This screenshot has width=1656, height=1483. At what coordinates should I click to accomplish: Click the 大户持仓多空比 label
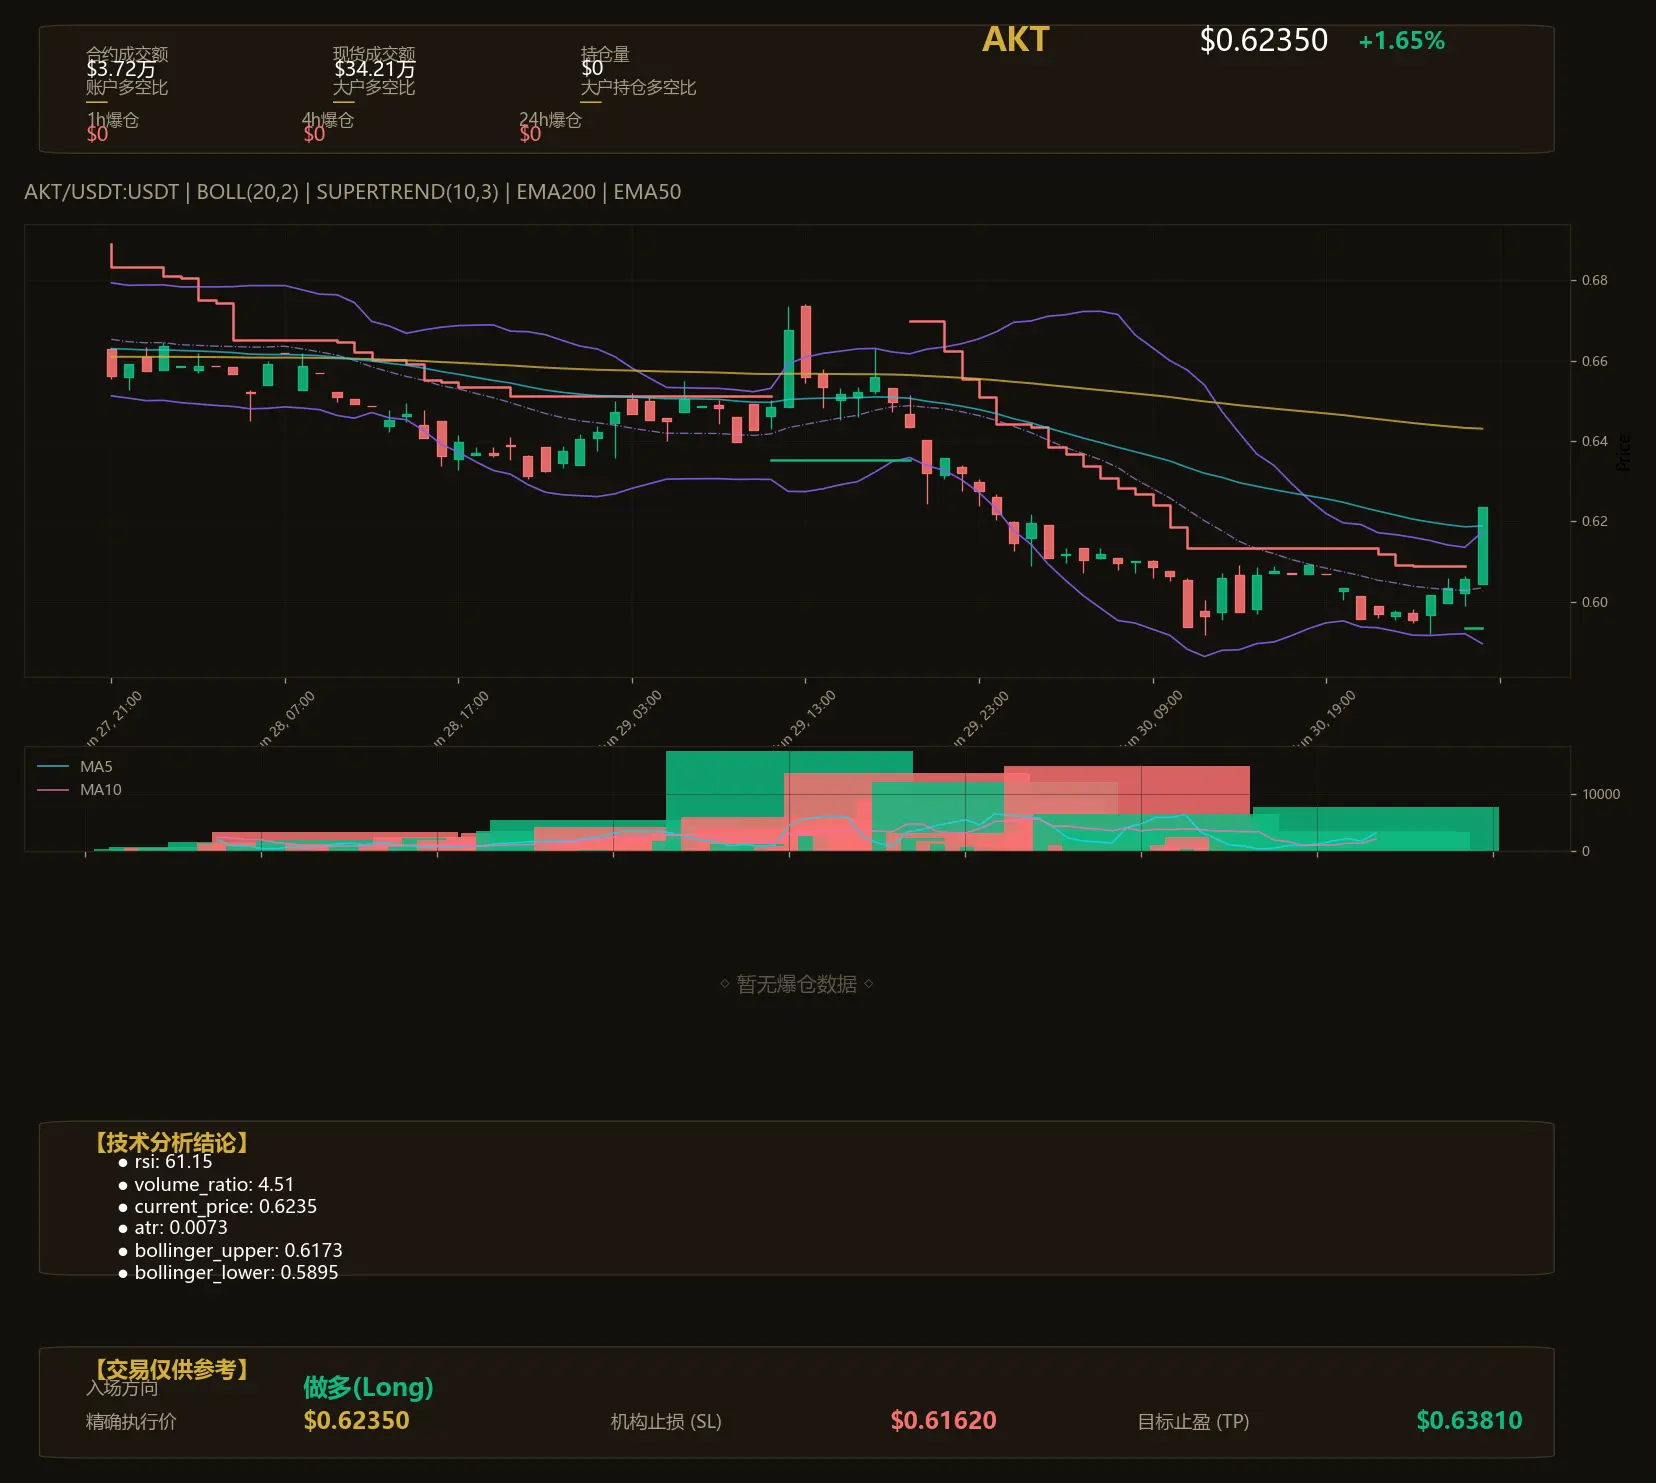[x=638, y=87]
